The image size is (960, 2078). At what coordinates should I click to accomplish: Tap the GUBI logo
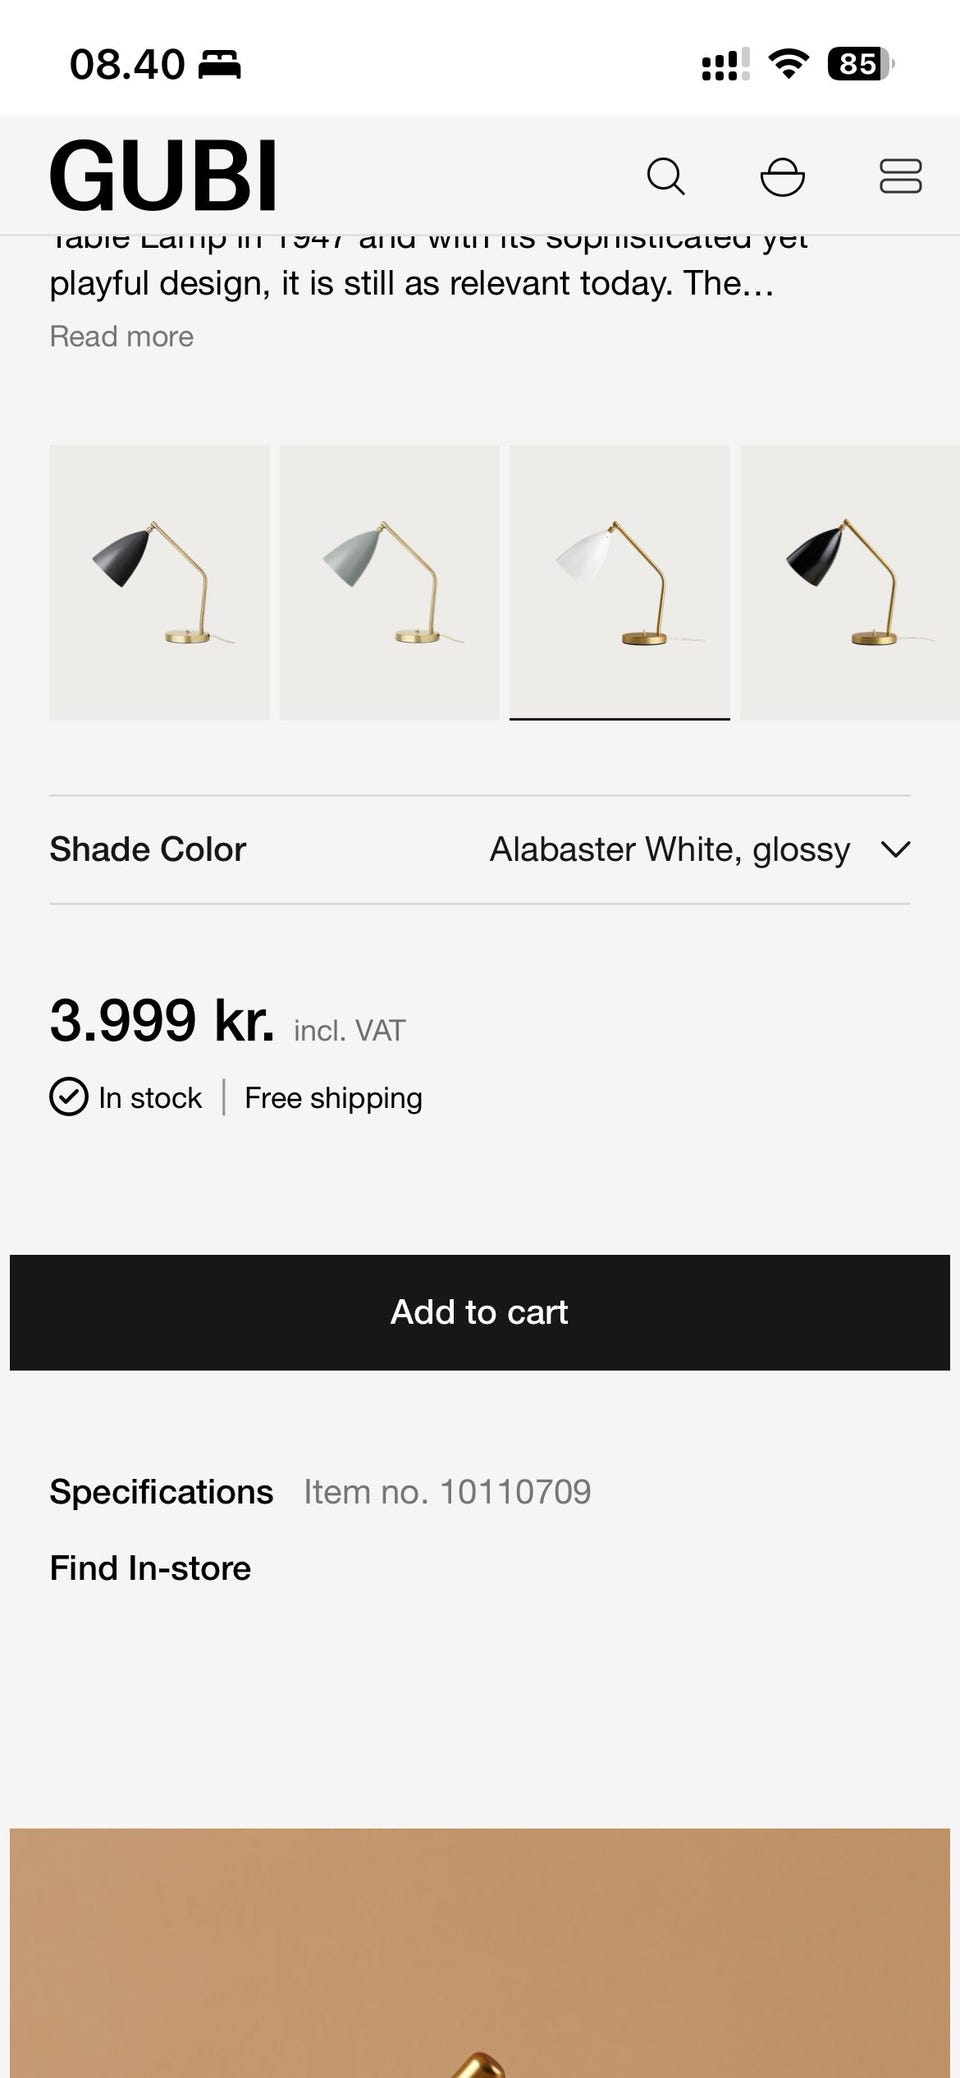[x=163, y=176]
